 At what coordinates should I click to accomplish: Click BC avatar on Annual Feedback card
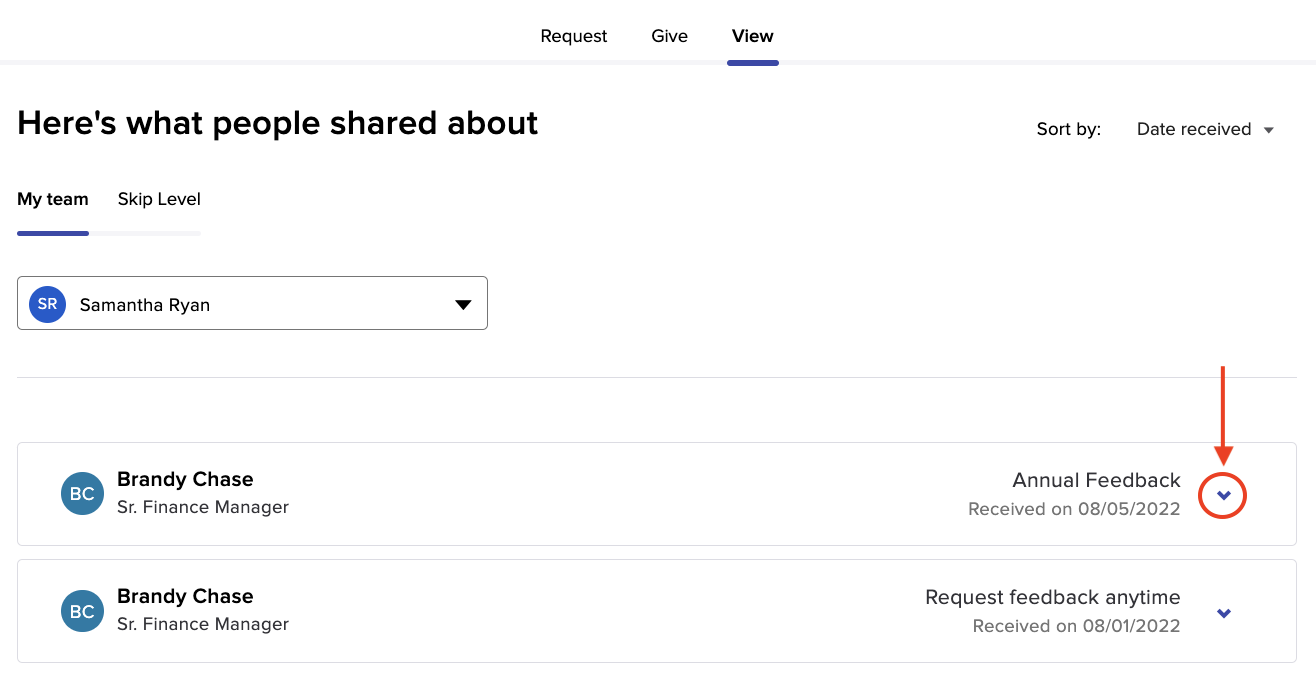(x=82, y=494)
